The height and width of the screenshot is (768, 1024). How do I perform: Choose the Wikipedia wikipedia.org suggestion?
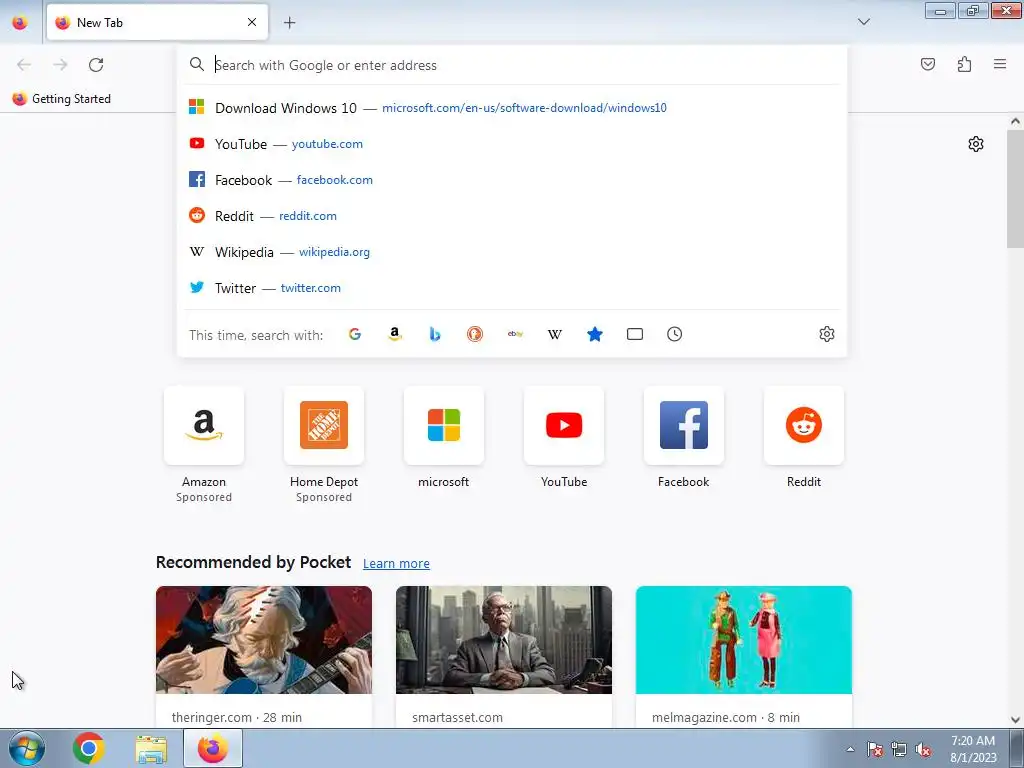click(512, 251)
